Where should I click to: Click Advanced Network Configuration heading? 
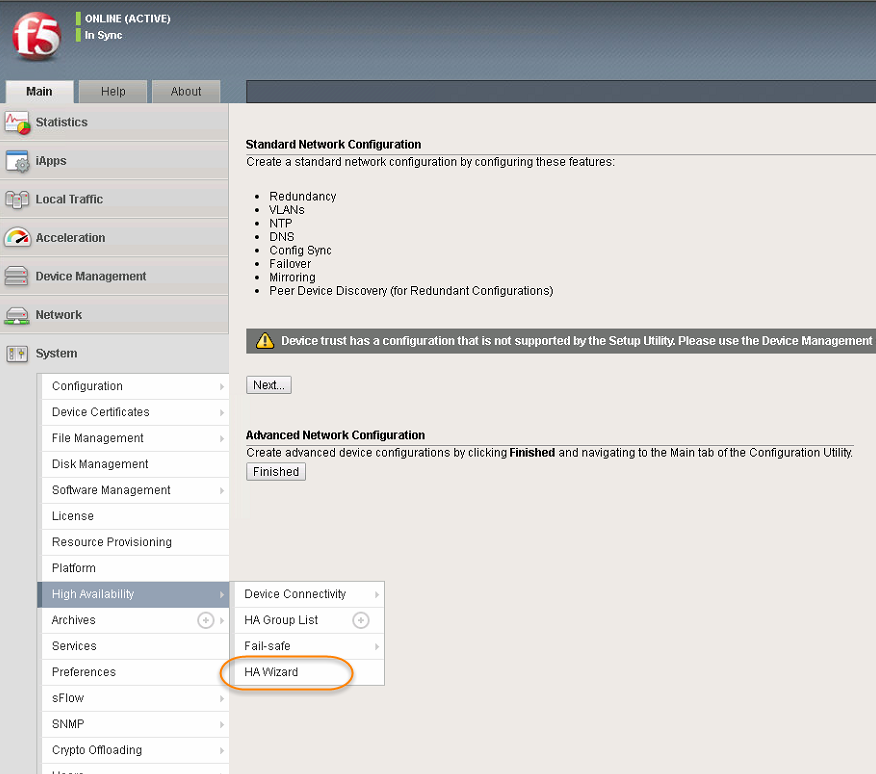click(335, 435)
